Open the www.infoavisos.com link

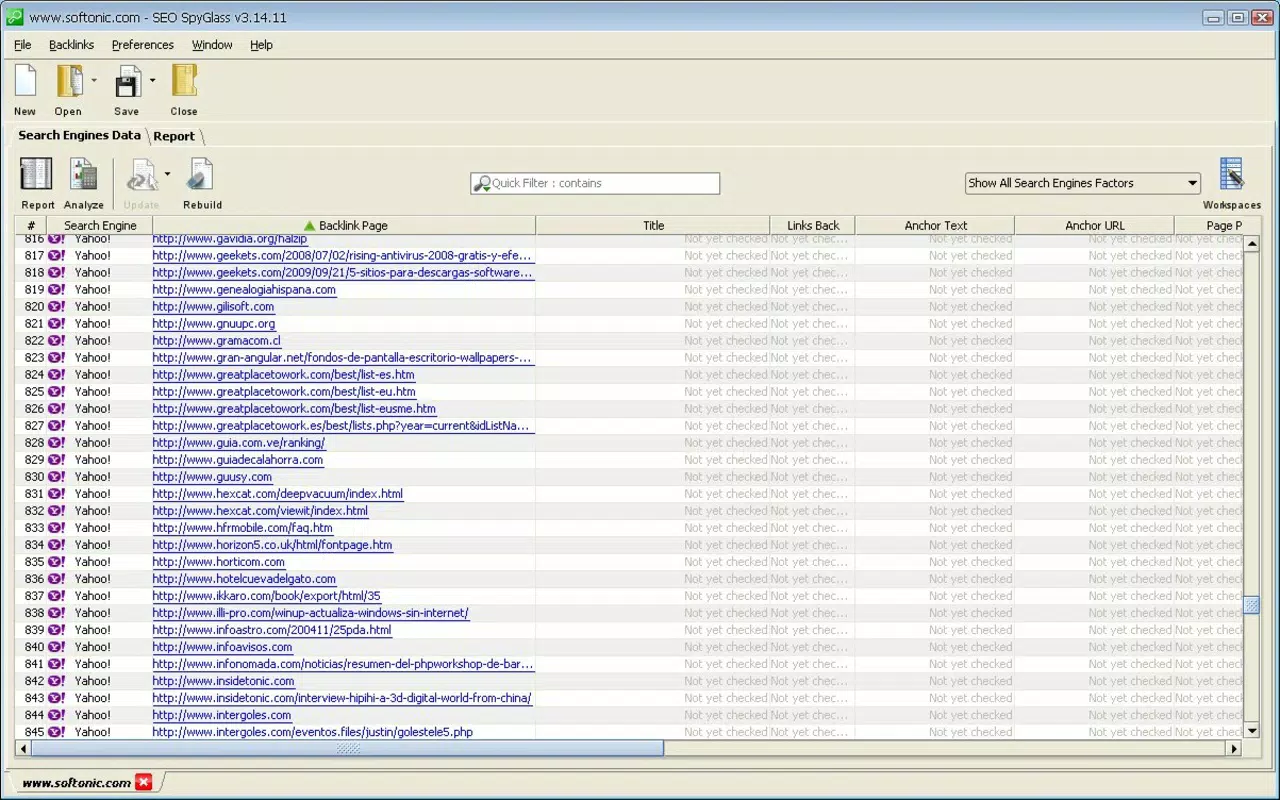[x=222, y=646]
